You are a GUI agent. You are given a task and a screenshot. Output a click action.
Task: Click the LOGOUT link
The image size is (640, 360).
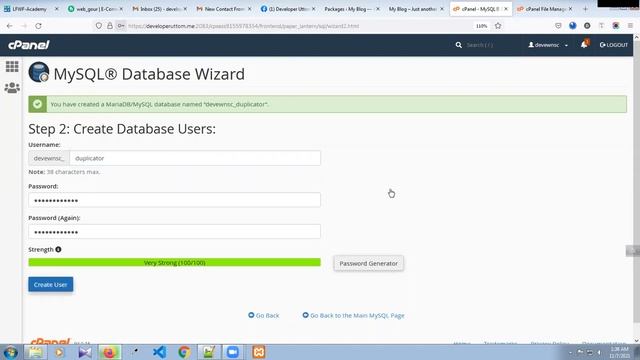(x=613, y=45)
